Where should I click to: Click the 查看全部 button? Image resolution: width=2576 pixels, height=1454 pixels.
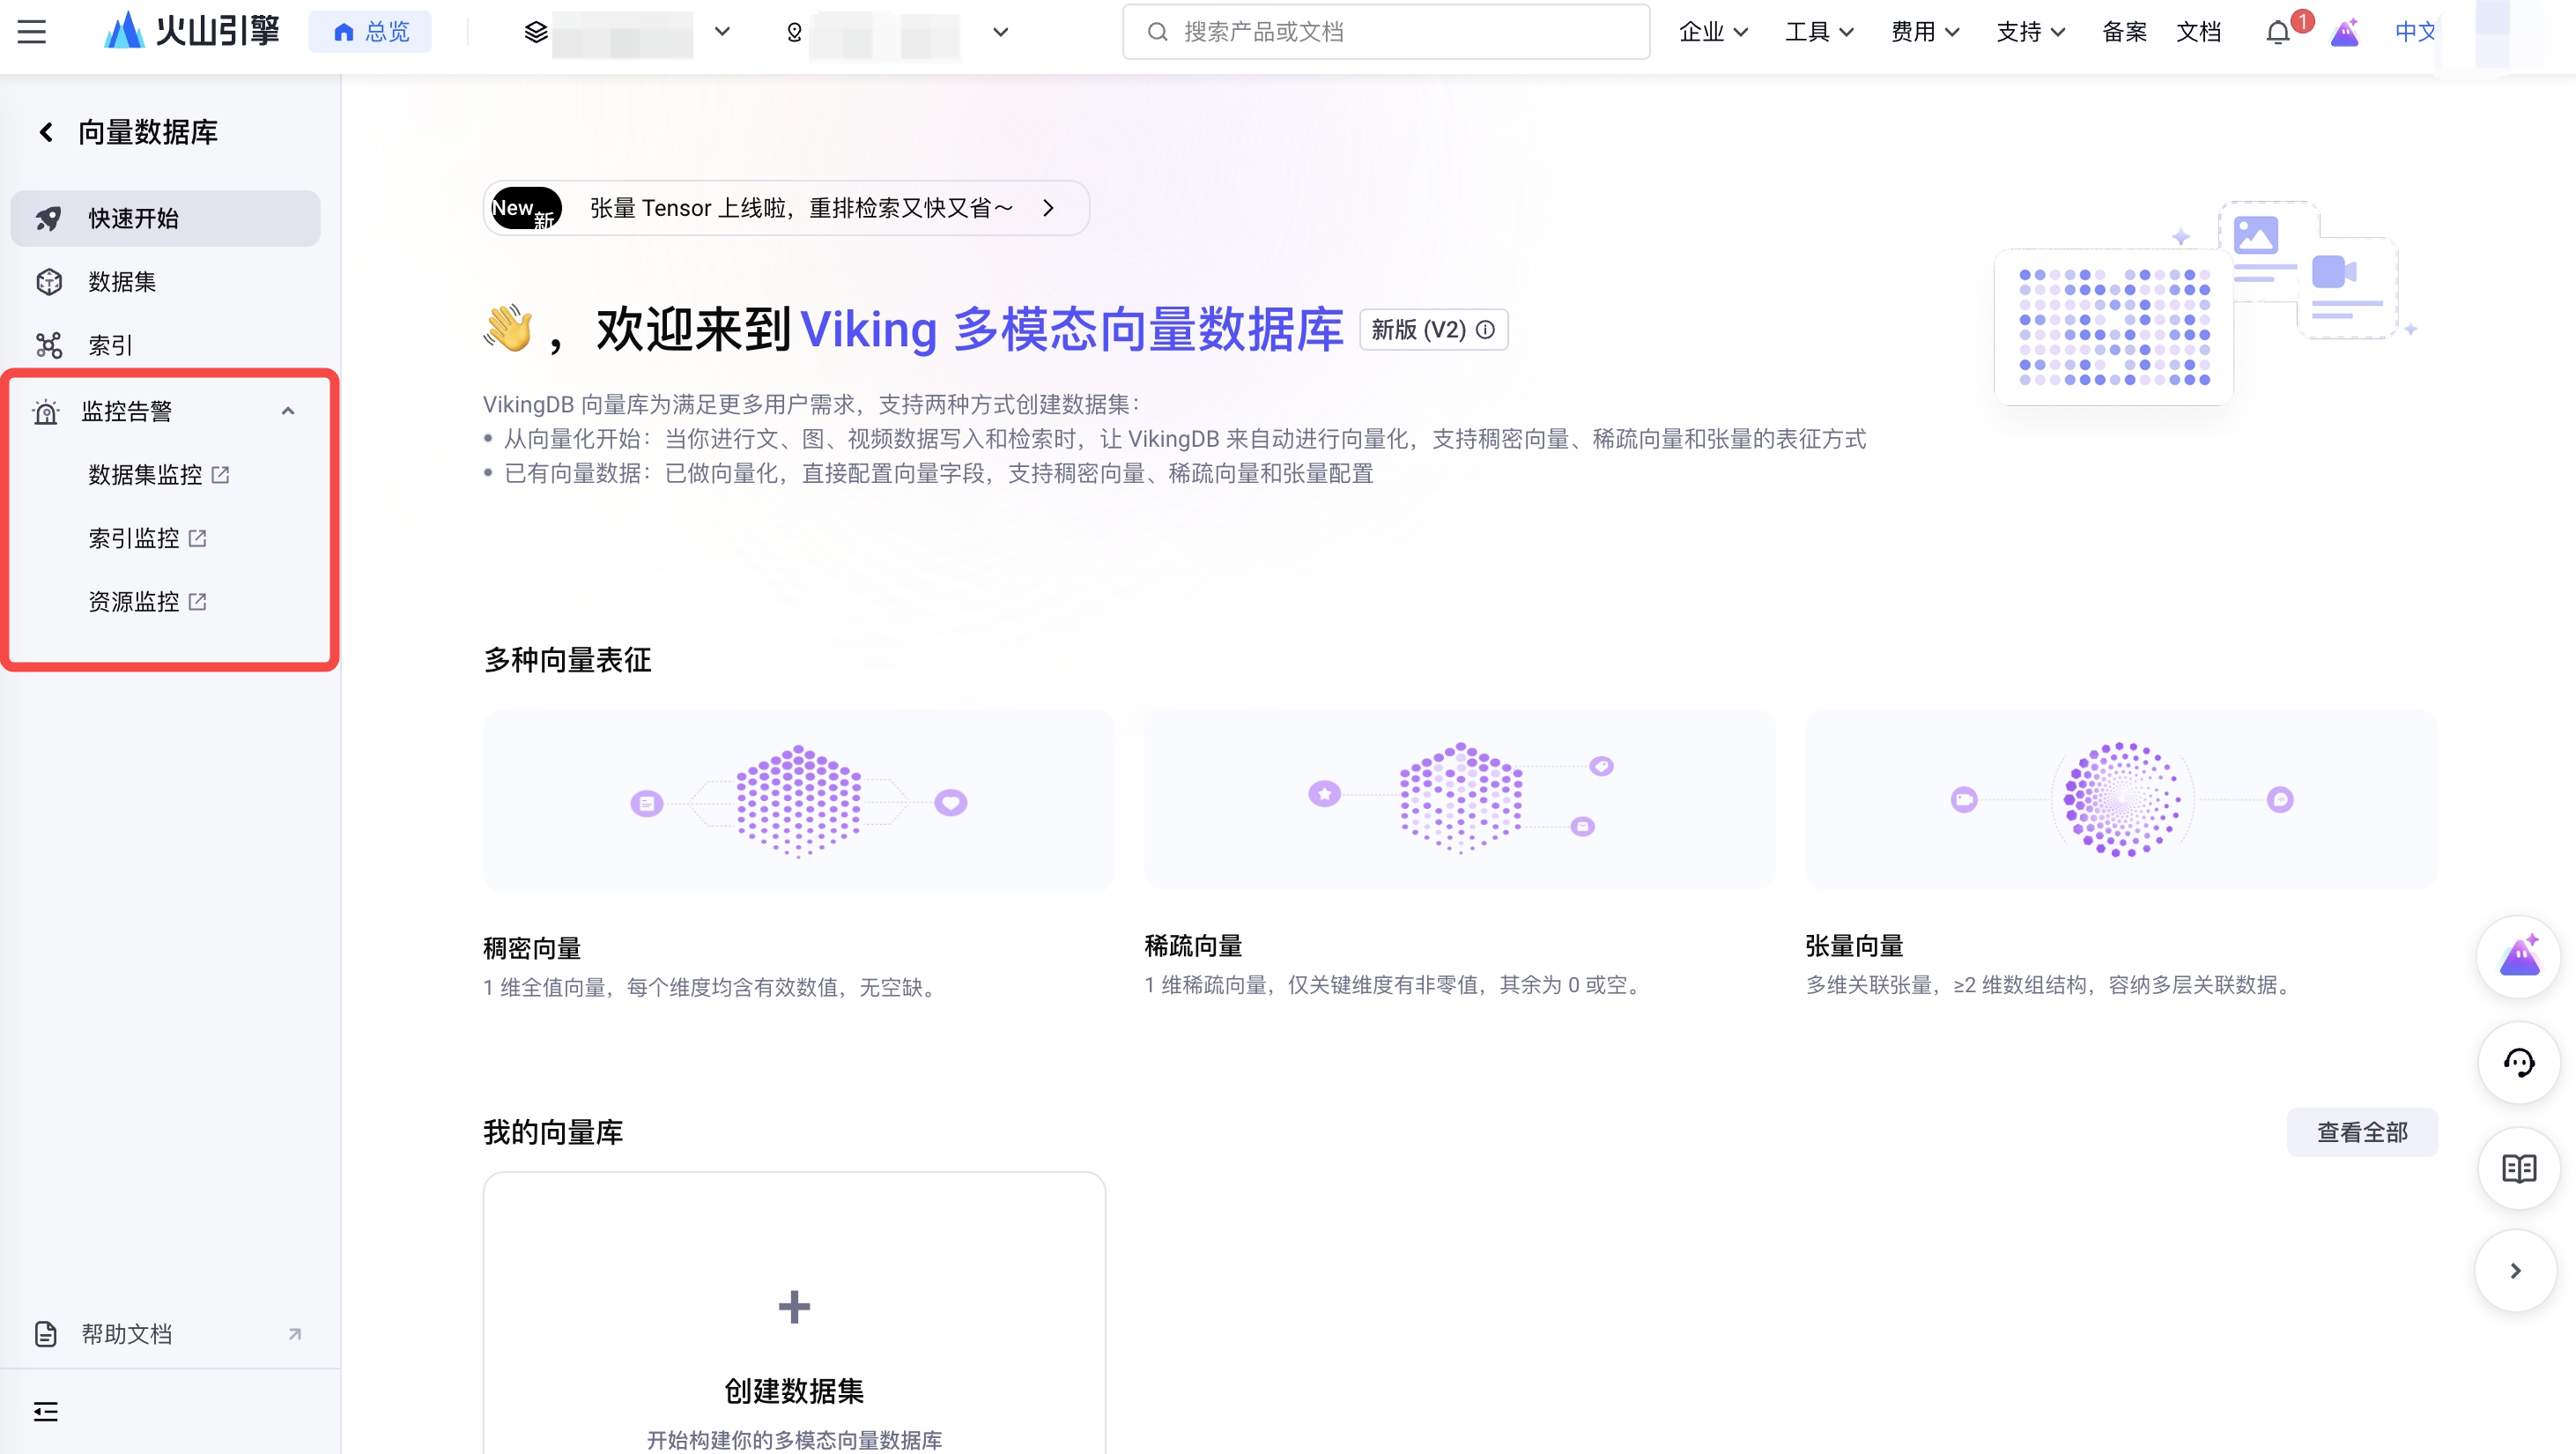point(2361,1132)
